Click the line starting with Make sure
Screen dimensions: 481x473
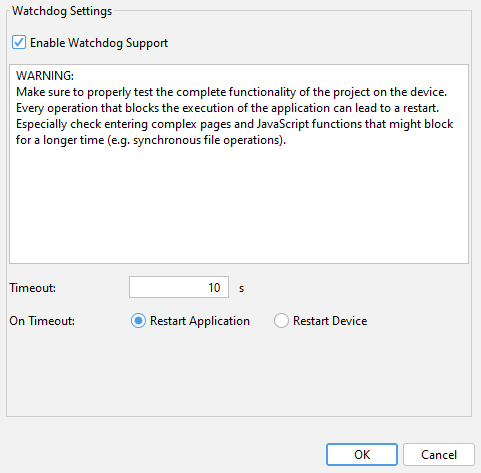pos(231,92)
